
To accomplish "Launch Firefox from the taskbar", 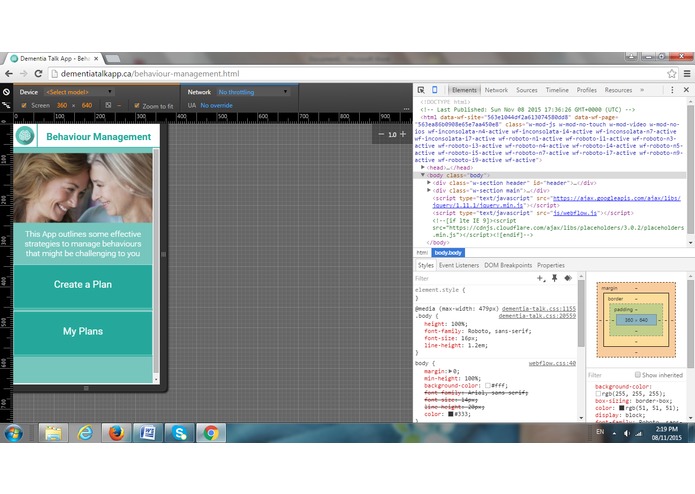I will tap(116, 433).
